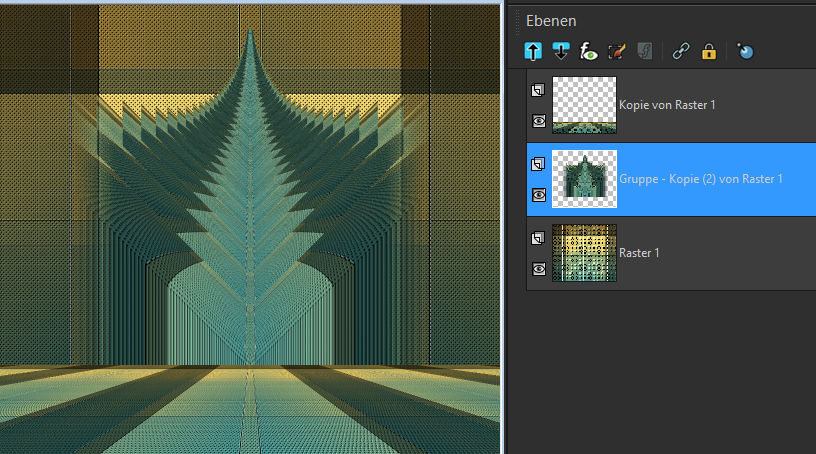Click the move layer up arrow icon
The width and height of the screenshot is (816, 454).
pyautogui.click(x=533, y=52)
